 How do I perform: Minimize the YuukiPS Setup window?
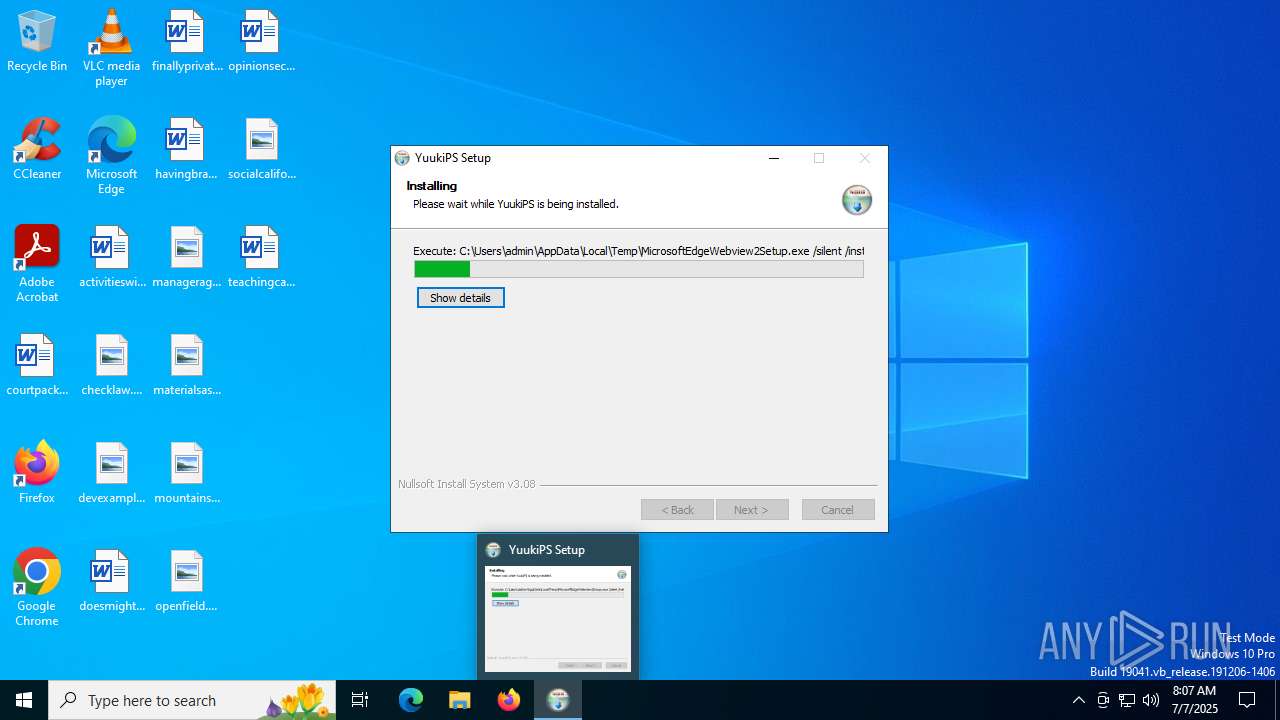[774, 158]
